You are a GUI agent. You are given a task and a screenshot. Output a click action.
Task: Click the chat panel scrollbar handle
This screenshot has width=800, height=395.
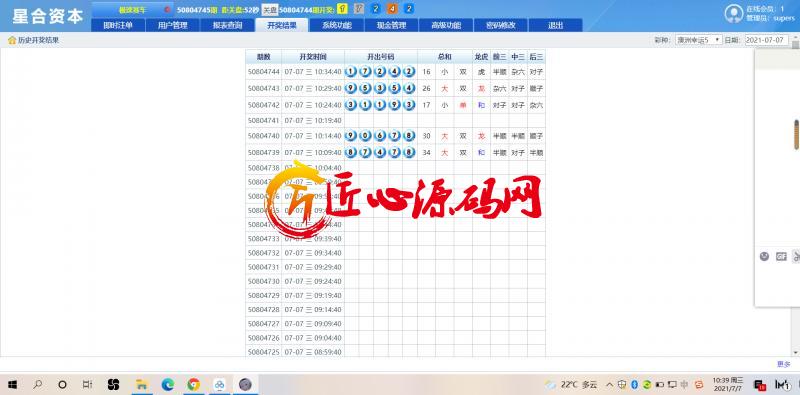796,135
